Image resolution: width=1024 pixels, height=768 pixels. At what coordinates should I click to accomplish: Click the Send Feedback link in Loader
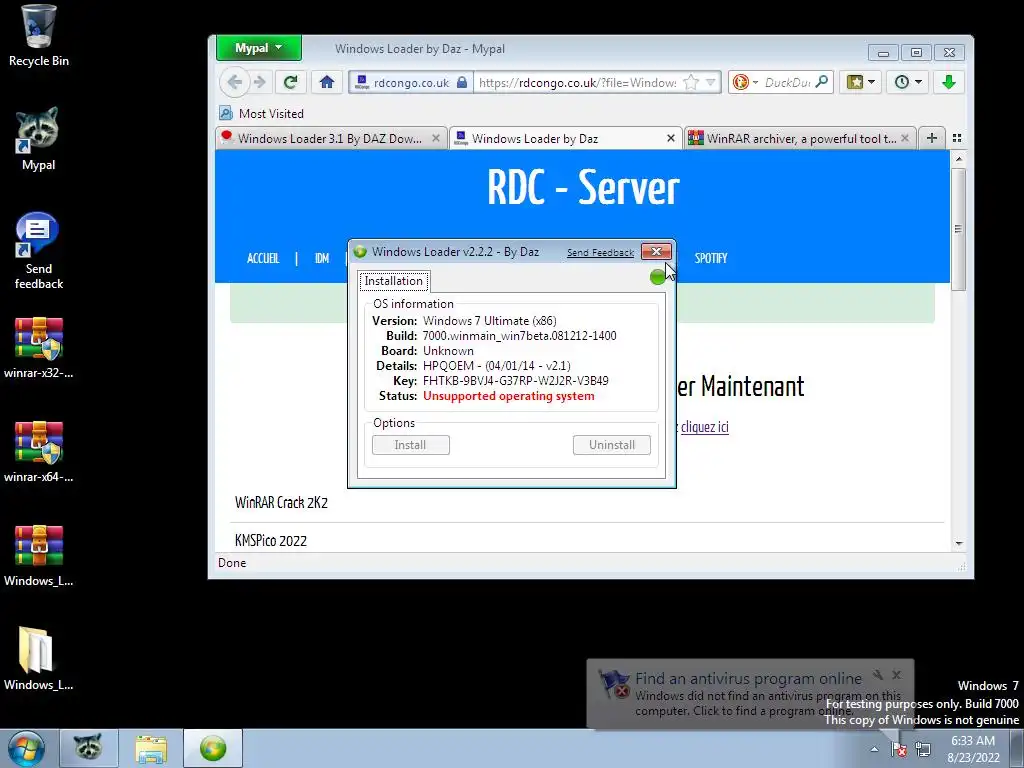[600, 253]
